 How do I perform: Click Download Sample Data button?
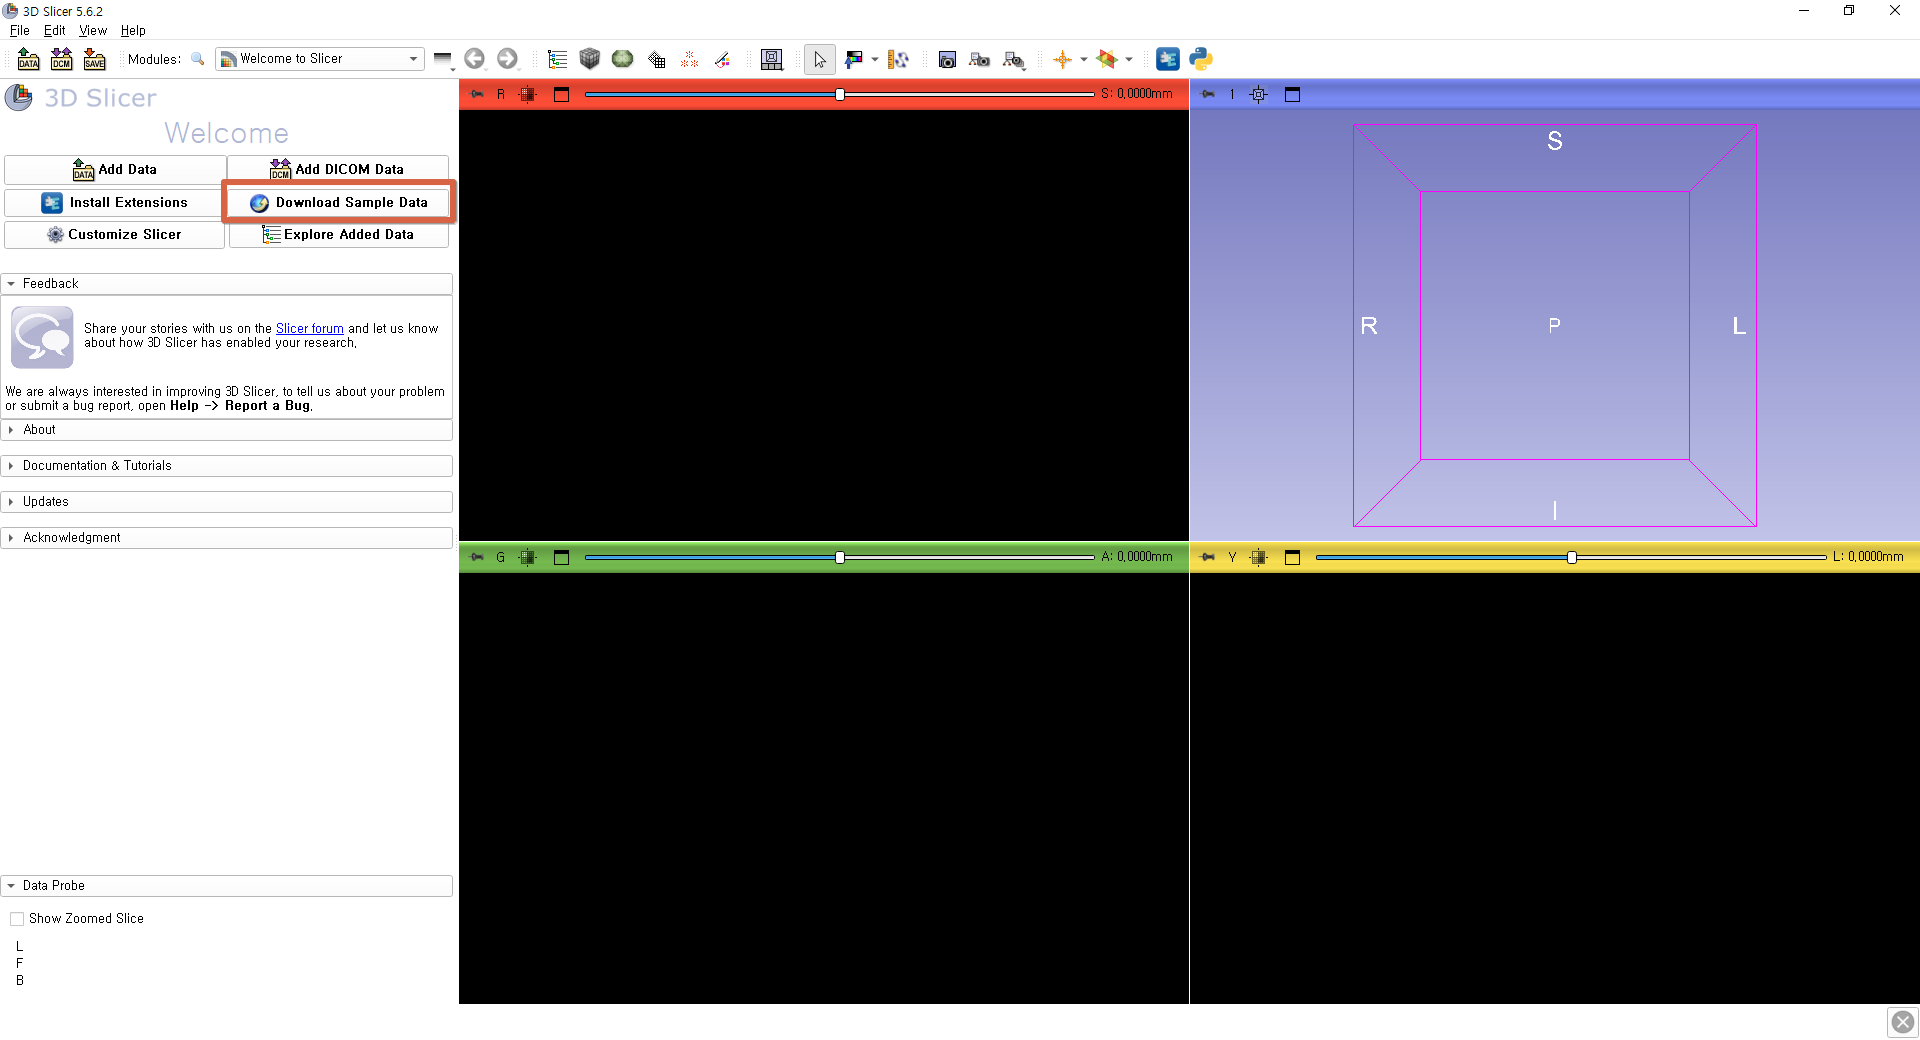pyautogui.click(x=338, y=202)
